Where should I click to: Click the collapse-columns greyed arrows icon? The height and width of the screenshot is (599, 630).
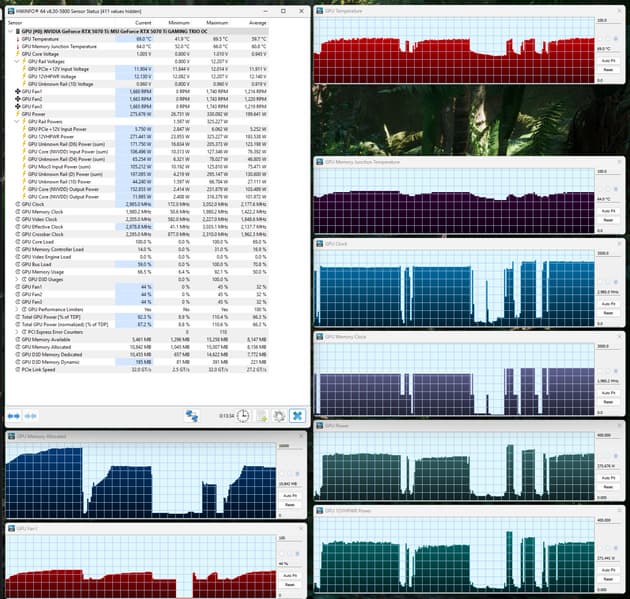[x=31, y=416]
